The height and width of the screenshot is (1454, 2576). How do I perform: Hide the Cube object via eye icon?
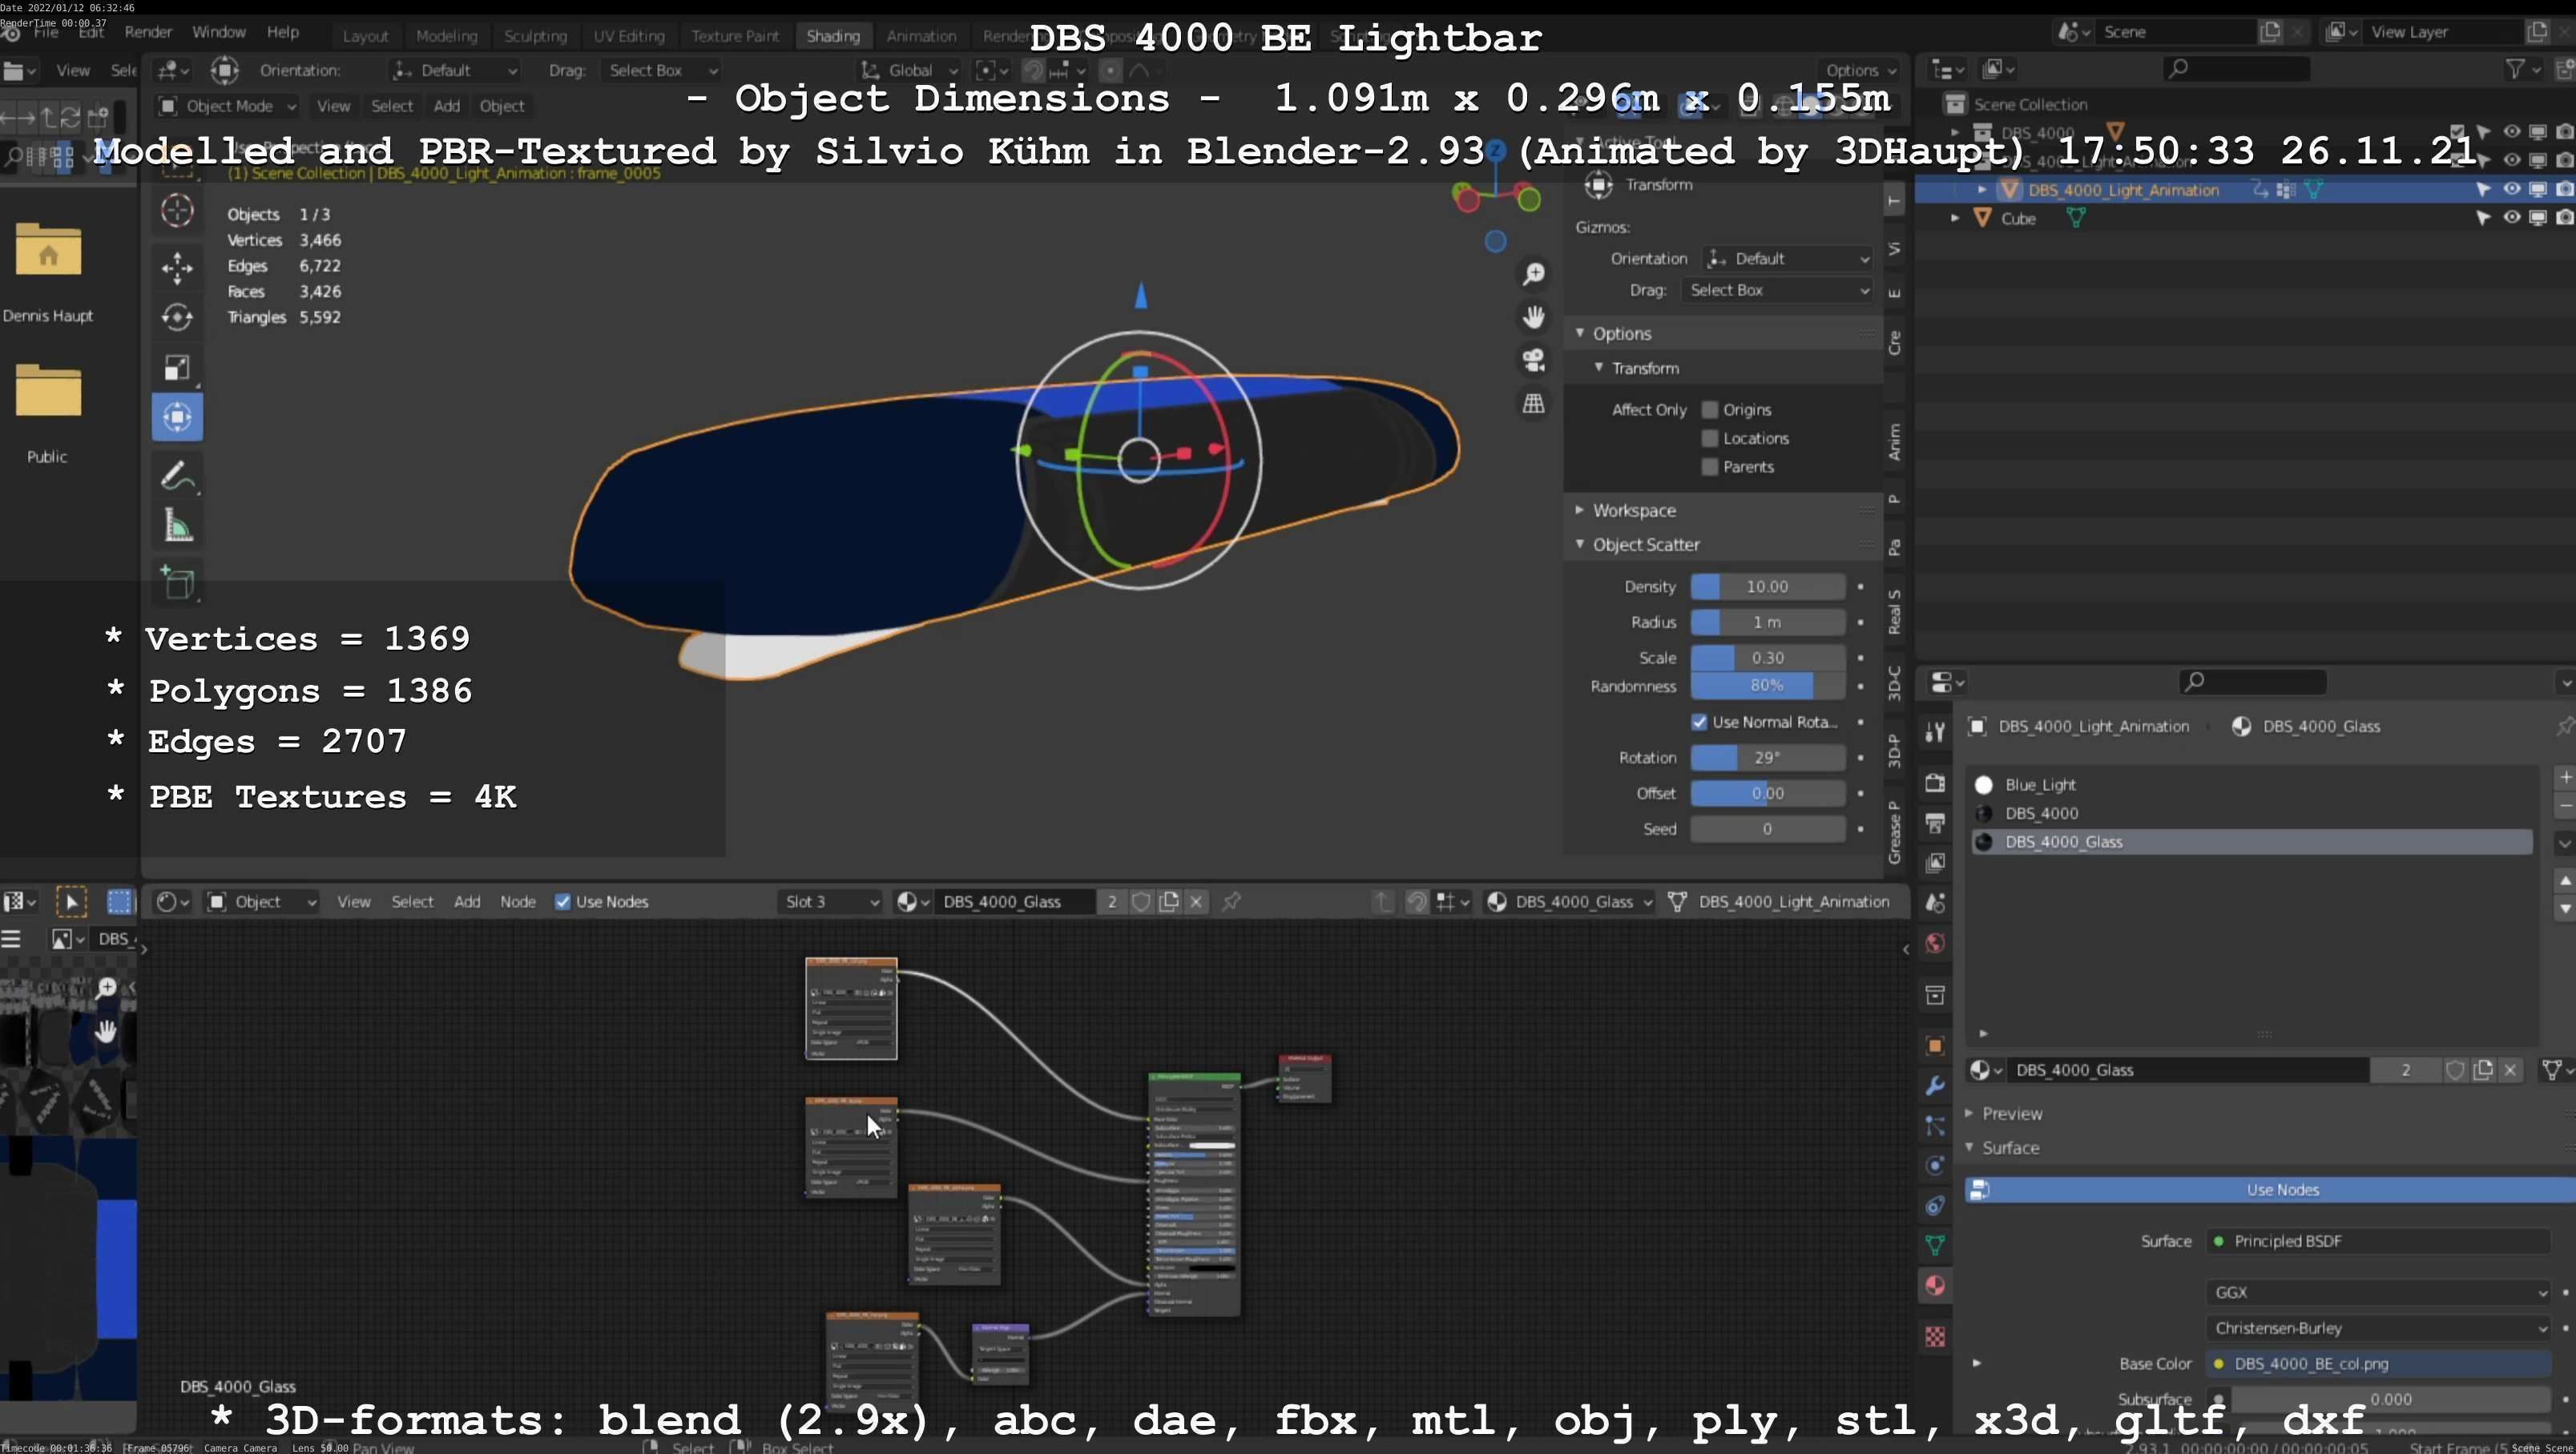coord(2511,217)
